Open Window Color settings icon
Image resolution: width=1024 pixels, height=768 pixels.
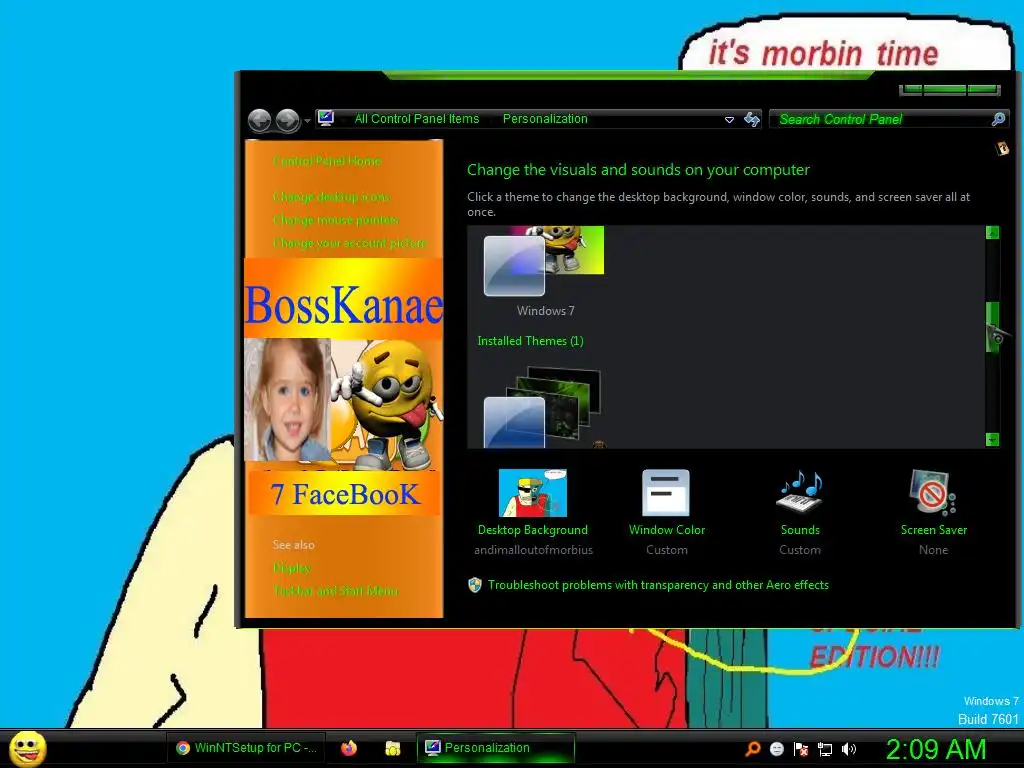(x=666, y=493)
